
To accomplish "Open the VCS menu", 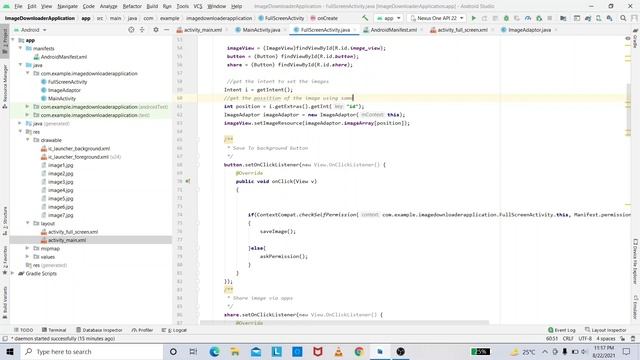I will pyautogui.click(x=198, y=6).
